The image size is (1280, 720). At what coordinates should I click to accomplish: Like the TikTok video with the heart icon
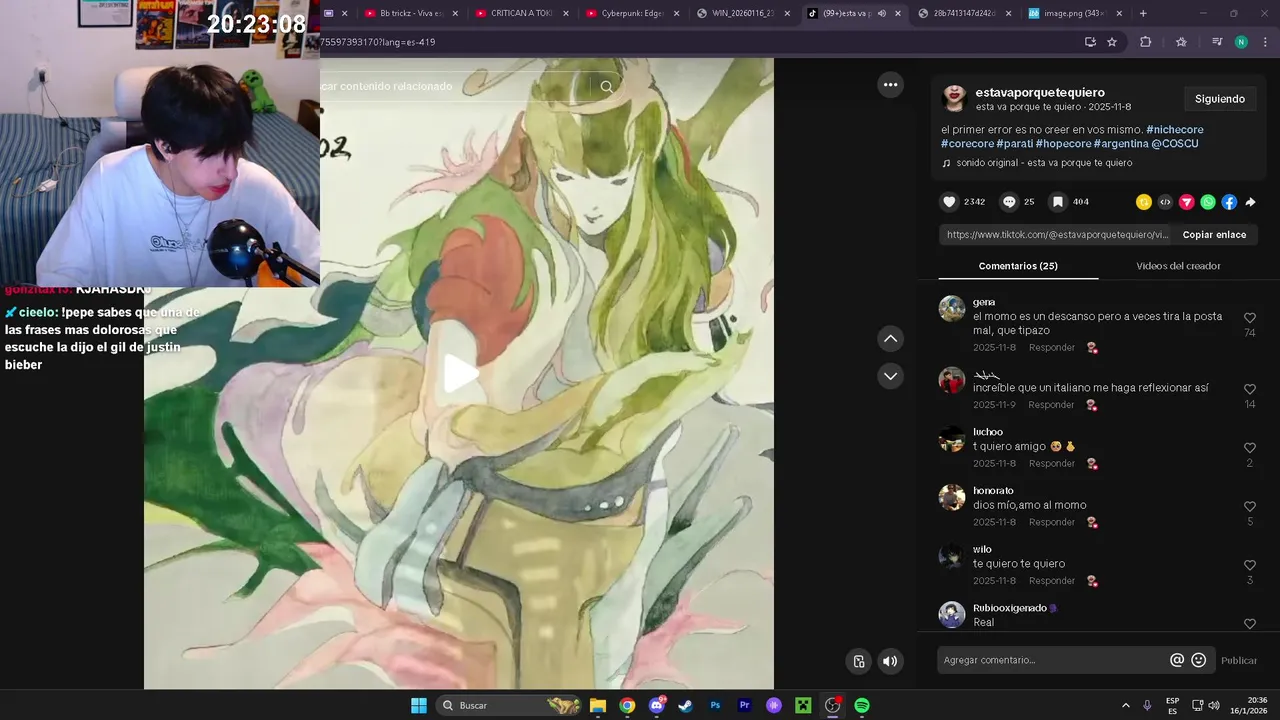pos(949,202)
